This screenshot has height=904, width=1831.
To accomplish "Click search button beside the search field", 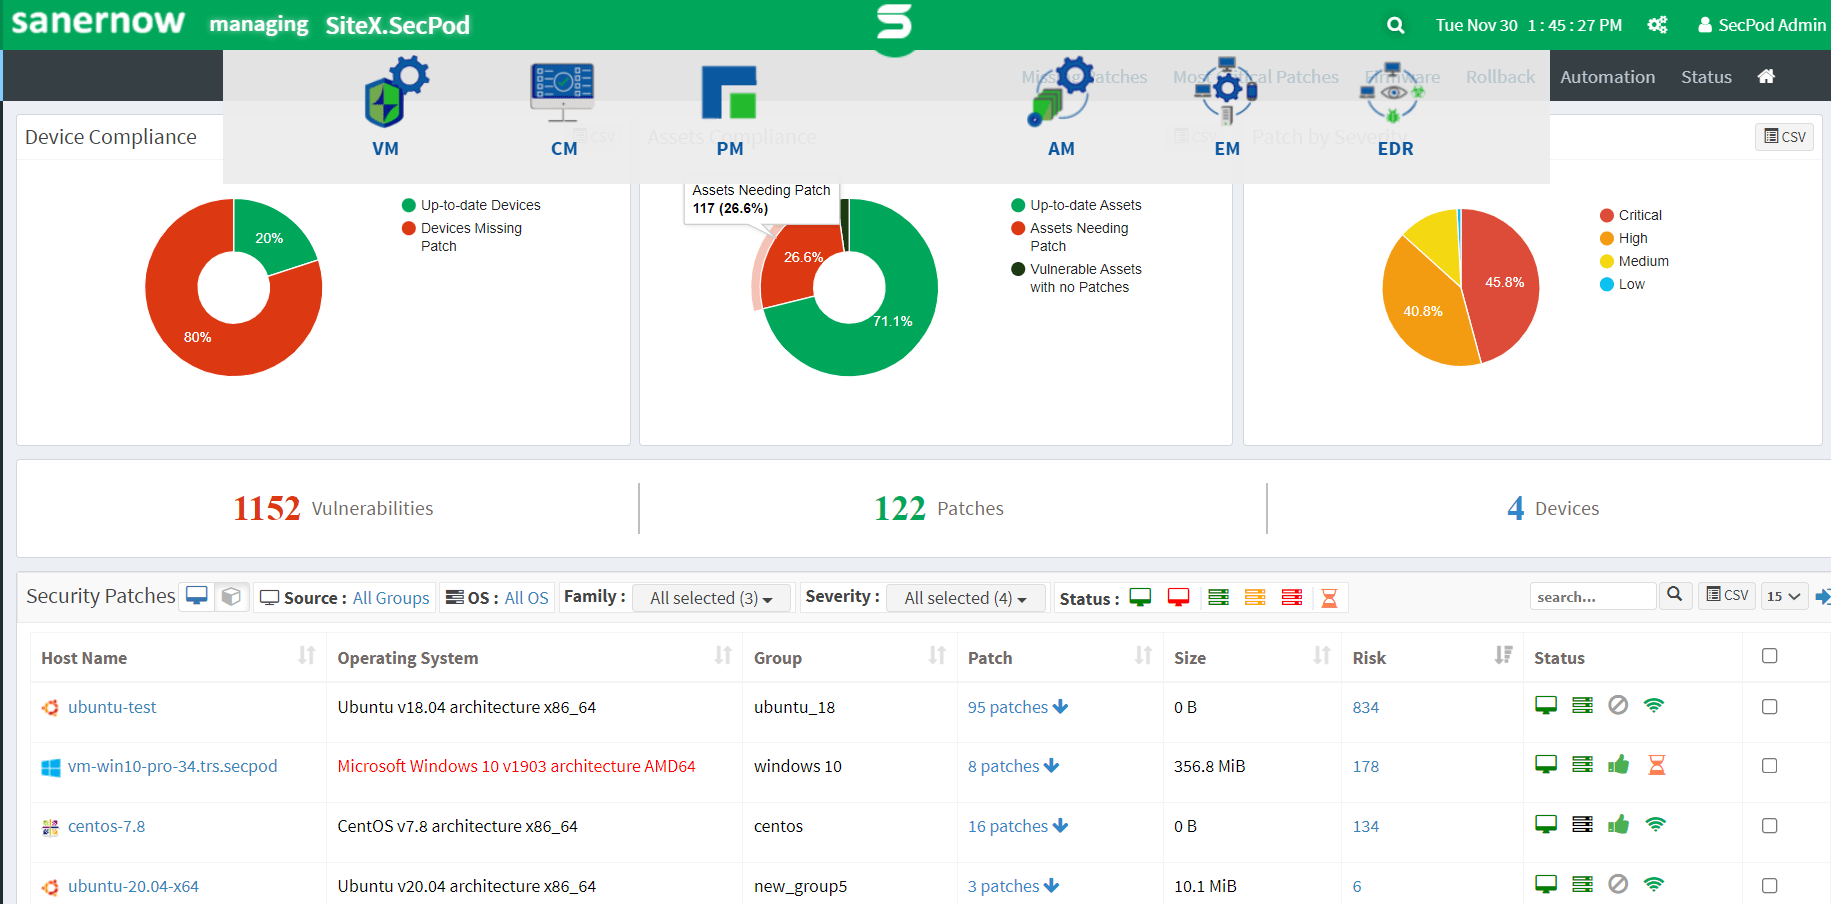I will 1675,595.
